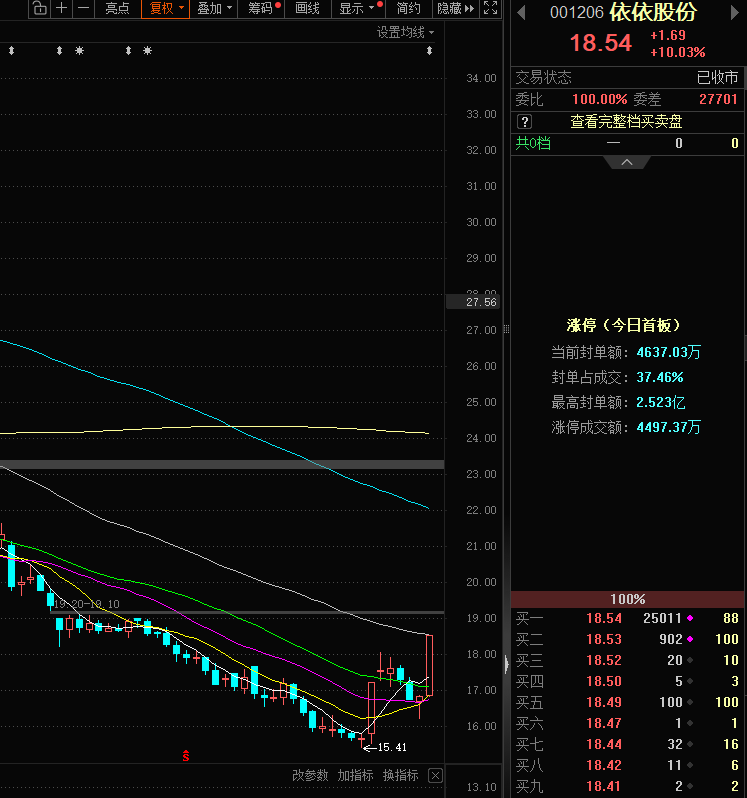Click the 买三 price 18.52
The height and width of the screenshot is (798, 747).
[x=604, y=661]
